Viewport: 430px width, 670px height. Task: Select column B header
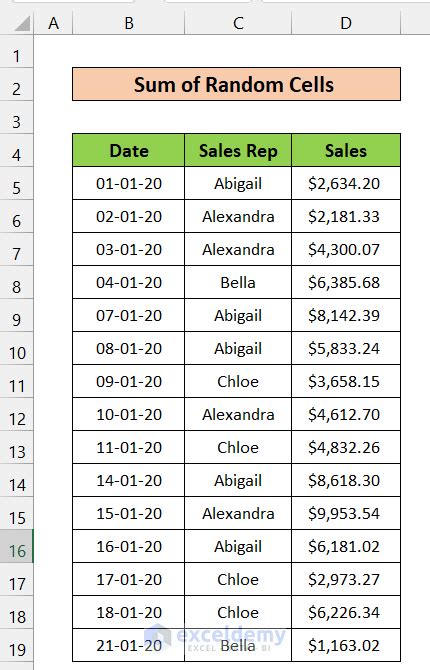[129, 23]
